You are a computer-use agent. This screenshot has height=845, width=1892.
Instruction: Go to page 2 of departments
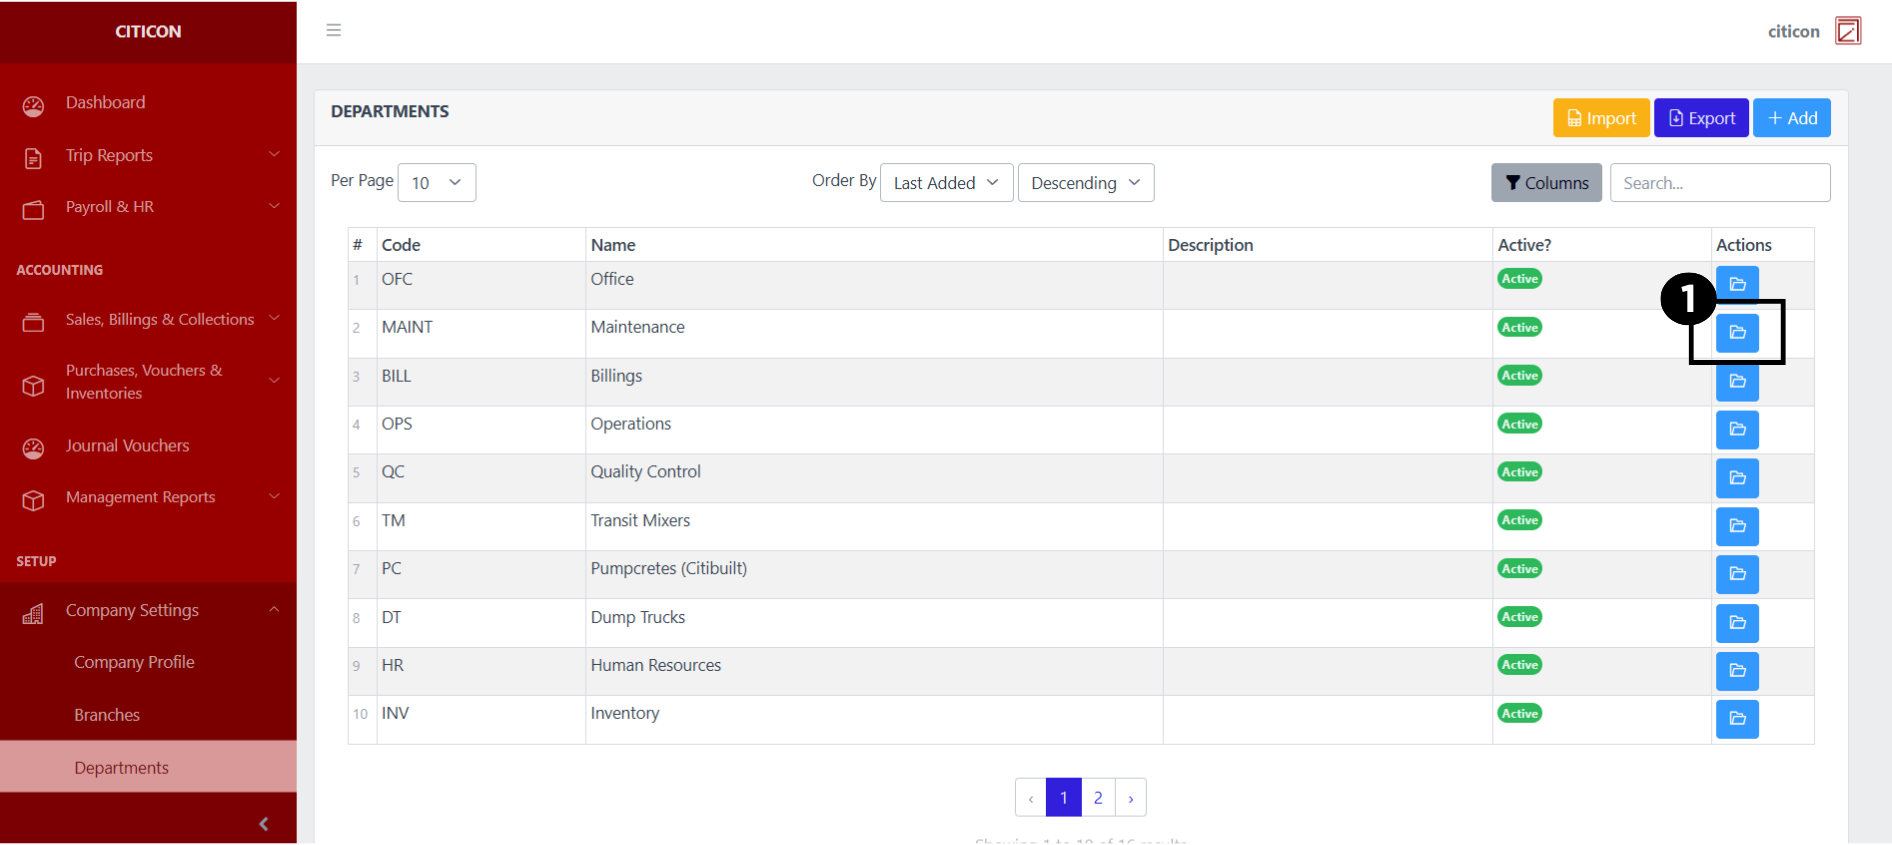coord(1098,797)
